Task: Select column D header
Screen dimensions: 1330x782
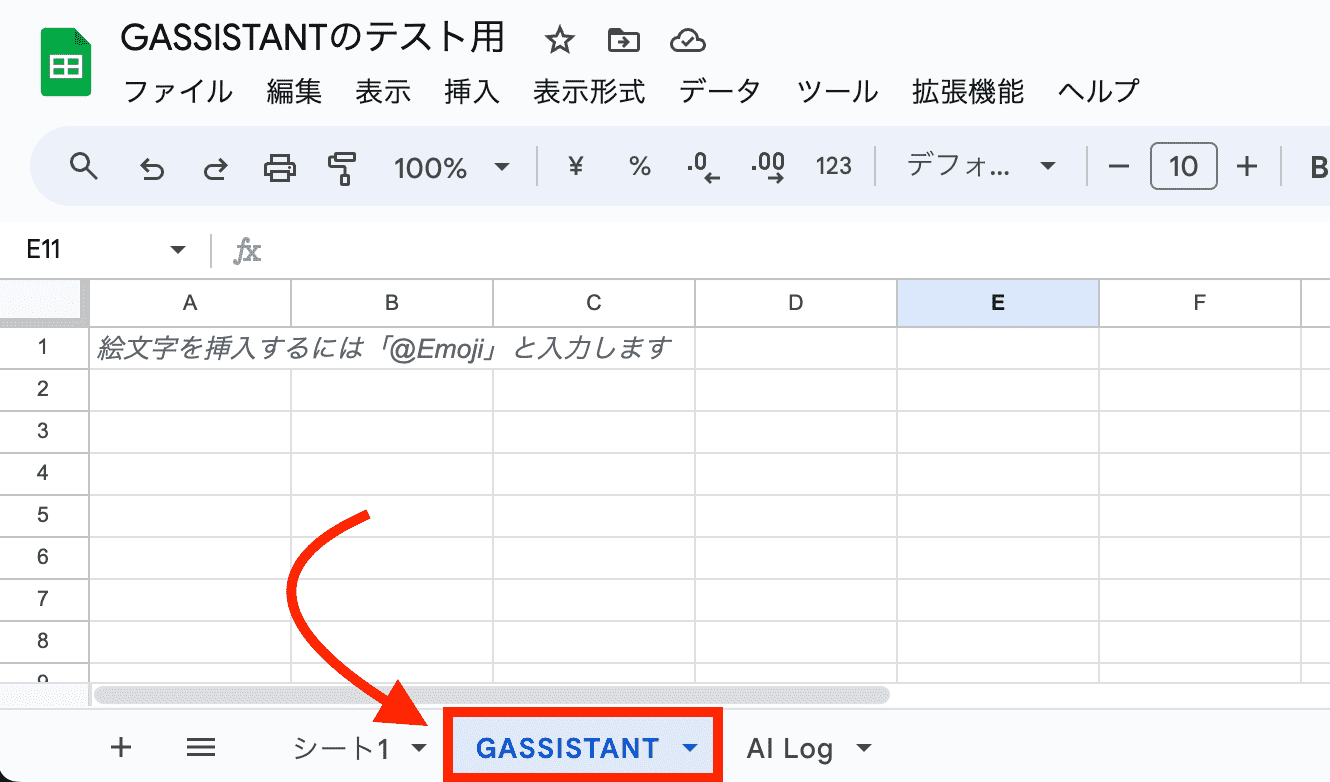Action: [x=796, y=303]
